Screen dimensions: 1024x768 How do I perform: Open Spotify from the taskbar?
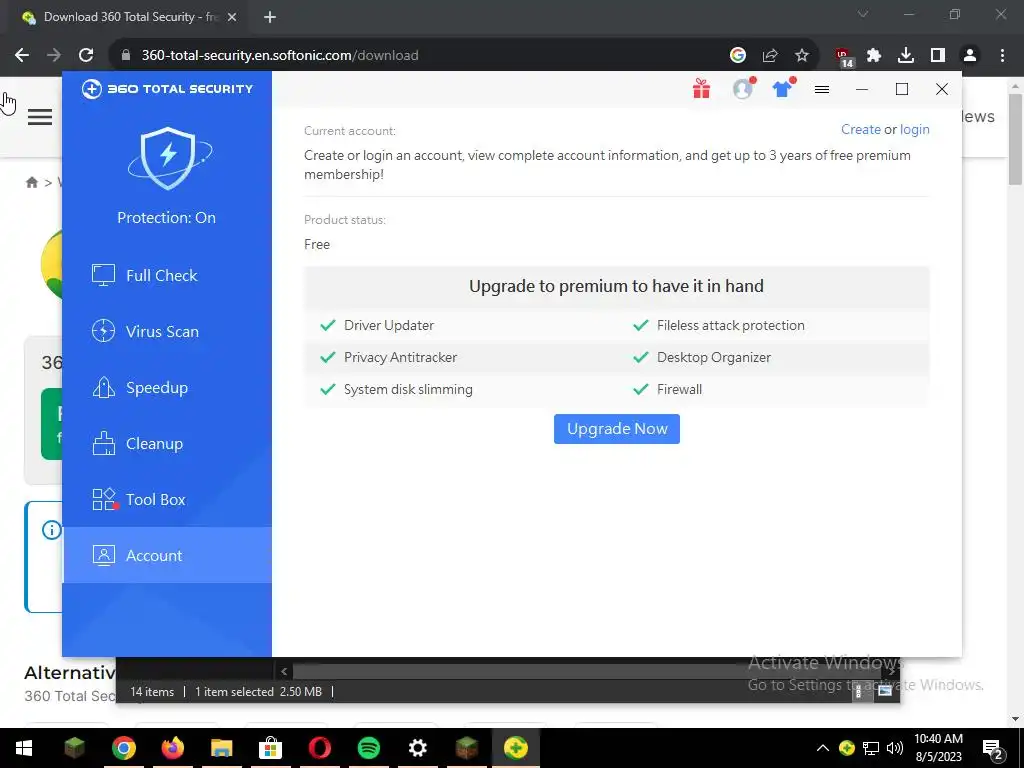coord(368,748)
